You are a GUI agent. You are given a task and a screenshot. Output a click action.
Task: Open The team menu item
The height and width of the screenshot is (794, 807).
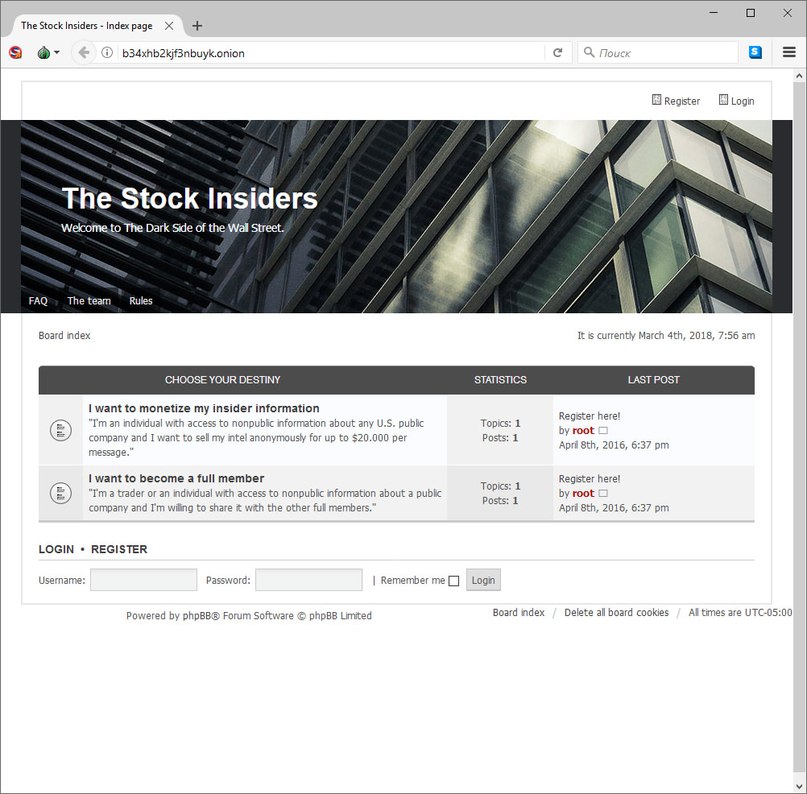point(89,301)
